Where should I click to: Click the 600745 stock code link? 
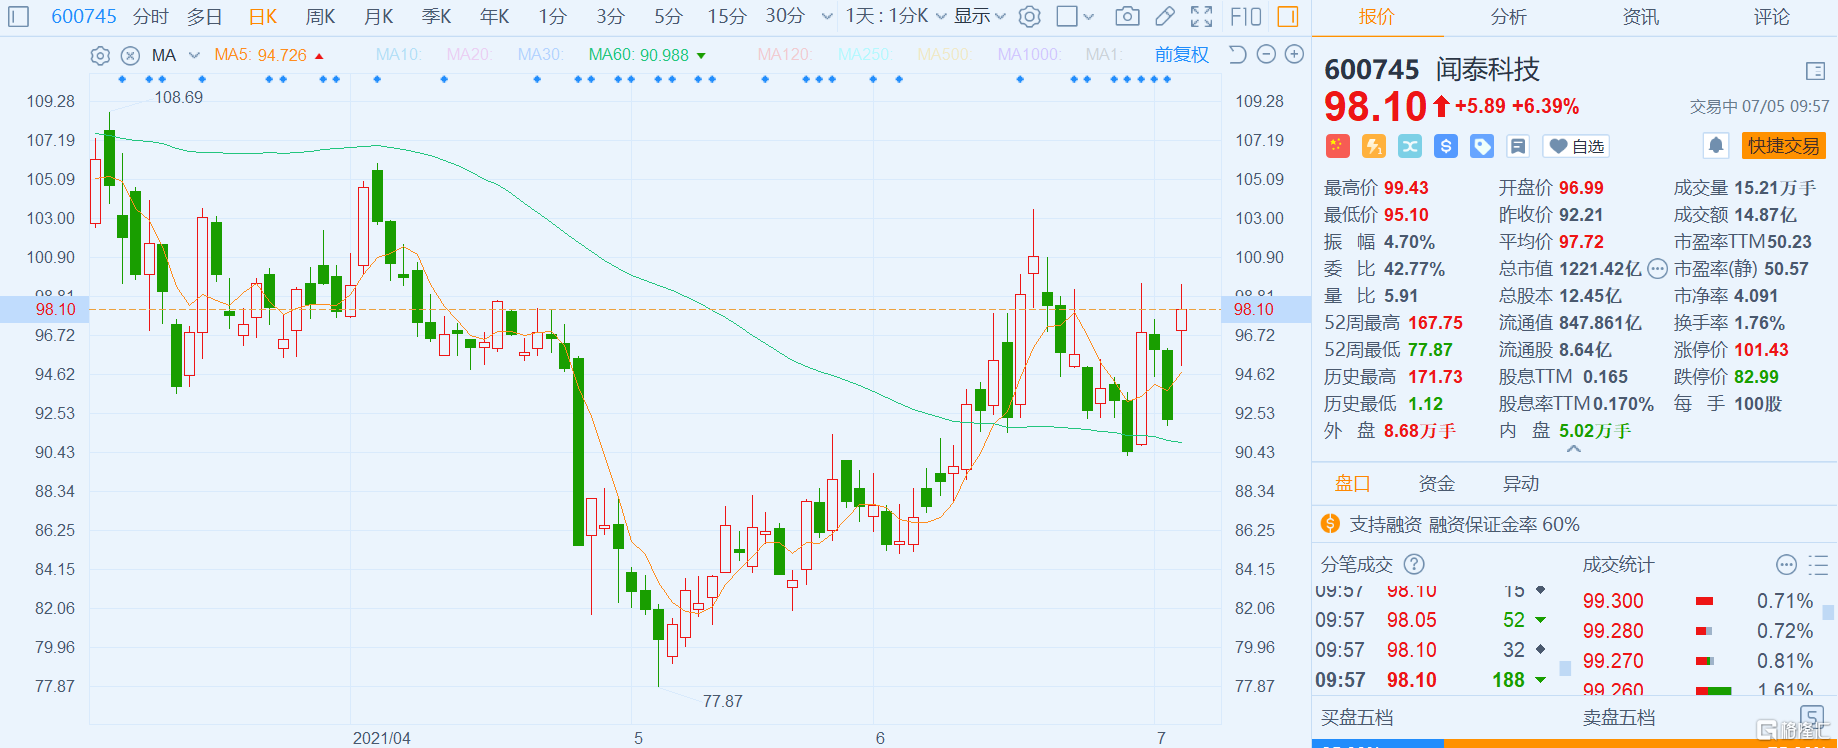tap(84, 17)
